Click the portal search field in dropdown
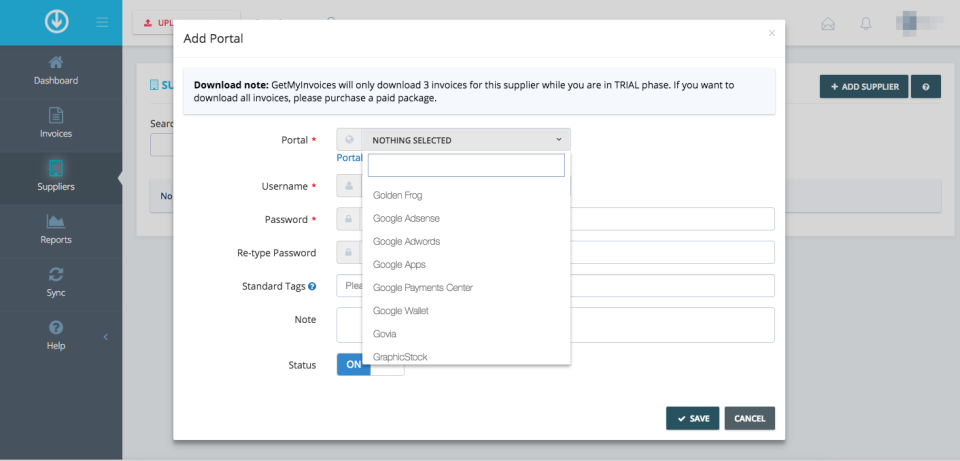 point(466,165)
